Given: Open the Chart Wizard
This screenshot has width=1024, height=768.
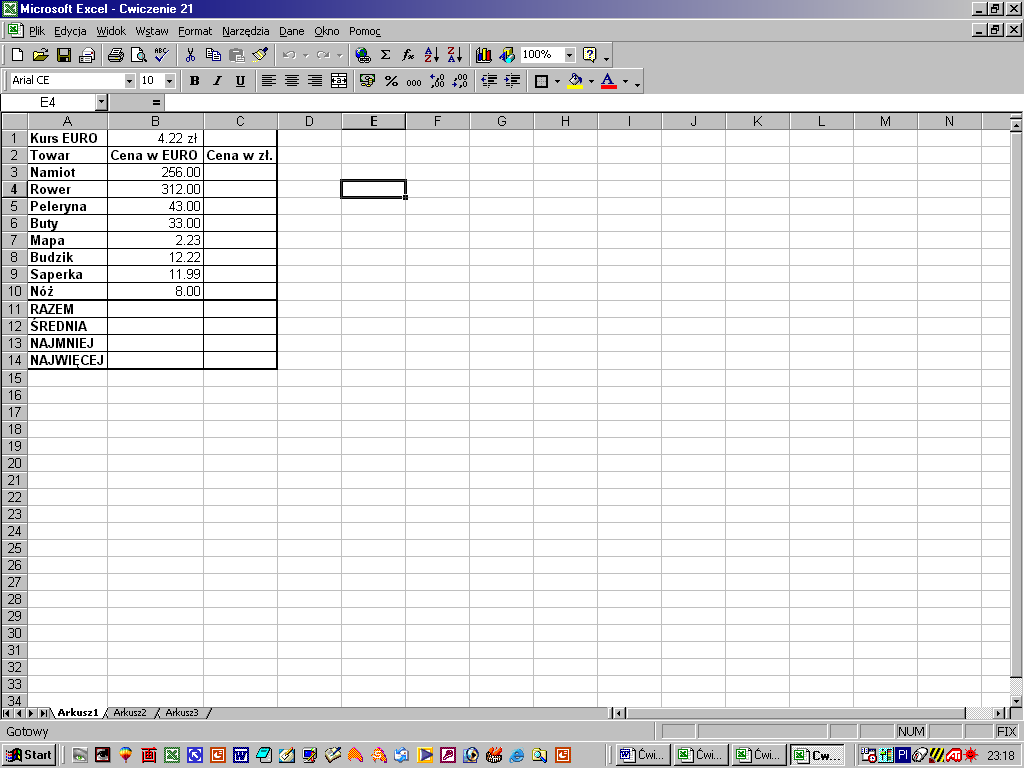Looking at the screenshot, I should [x=484, y=55].
